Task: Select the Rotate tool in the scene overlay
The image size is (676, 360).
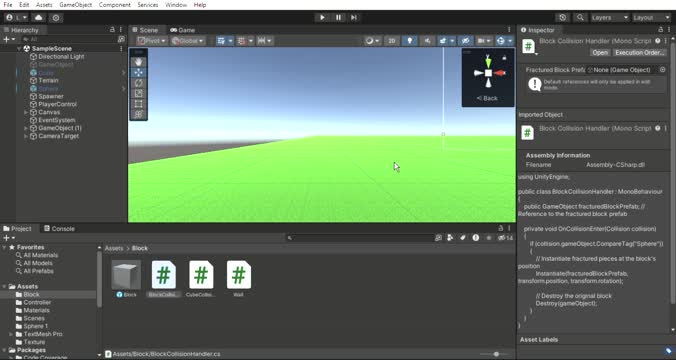Action: 138,83
